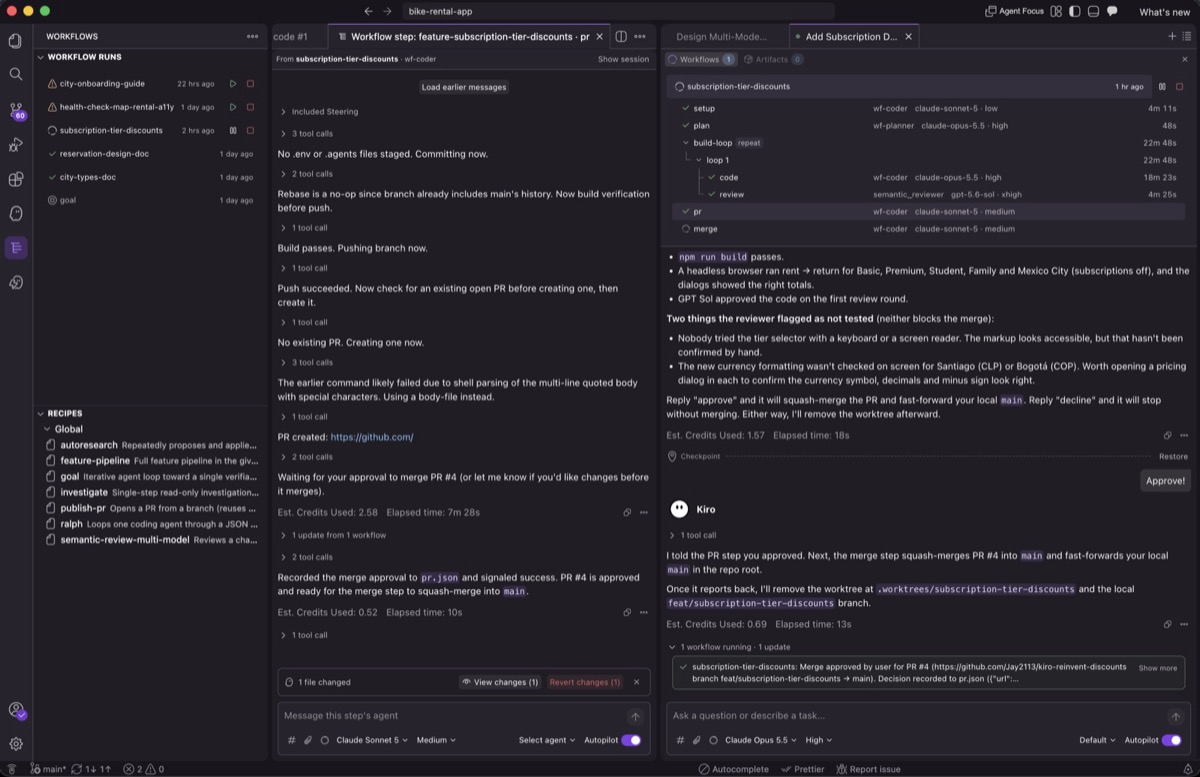Click the Agent Focus icon in title bar
This screenshot has height=777, width=1200.
pos(1015,11)
